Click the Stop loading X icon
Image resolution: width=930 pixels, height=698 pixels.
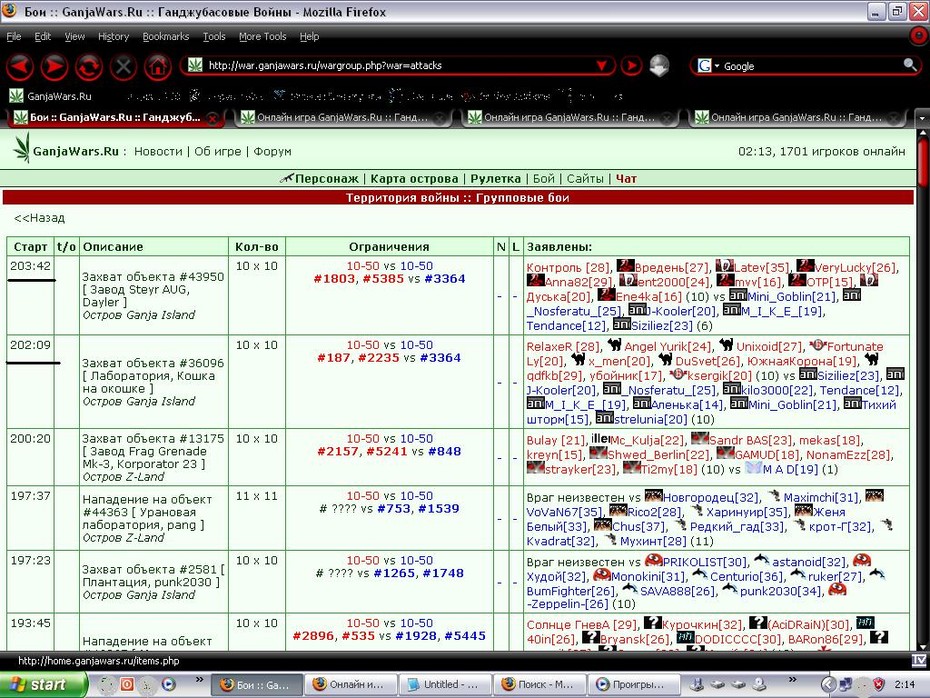pyautogui.click(x=123, y=66)
